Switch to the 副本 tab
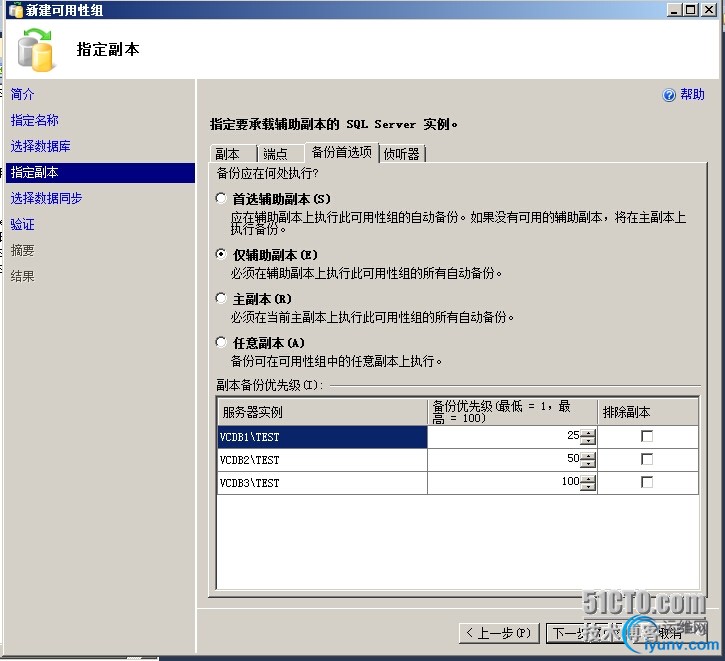Viewport: 725px width, 661px height. click(233, 153)
